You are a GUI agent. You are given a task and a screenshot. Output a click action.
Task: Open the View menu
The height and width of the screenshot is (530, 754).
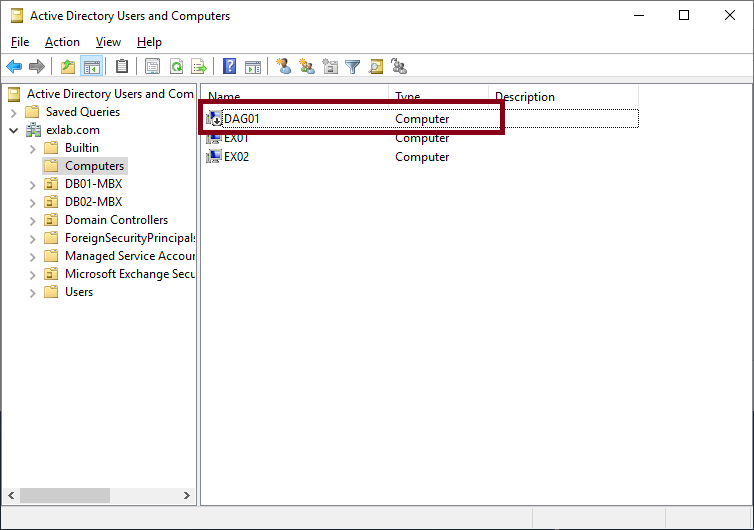[x=108, y=42]
